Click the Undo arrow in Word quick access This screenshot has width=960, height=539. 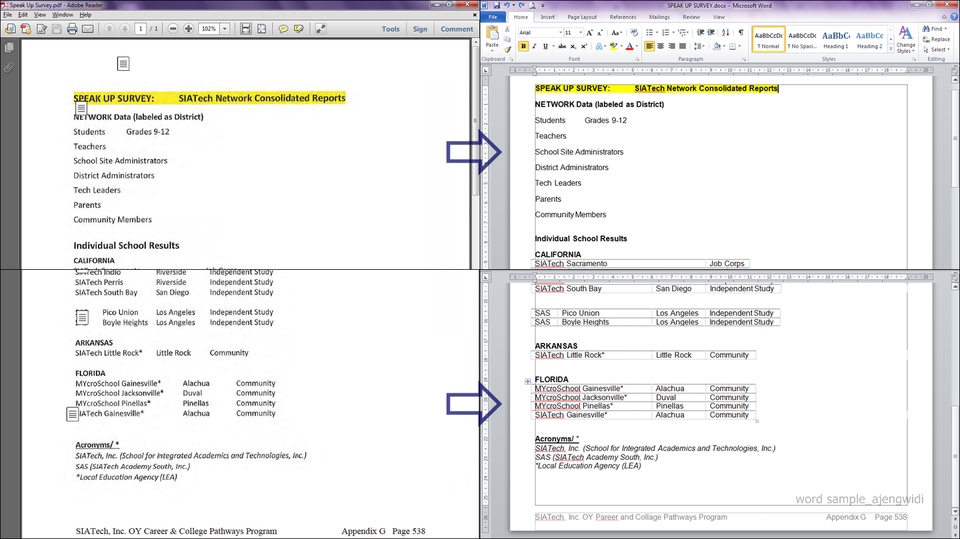click(507, 5)
